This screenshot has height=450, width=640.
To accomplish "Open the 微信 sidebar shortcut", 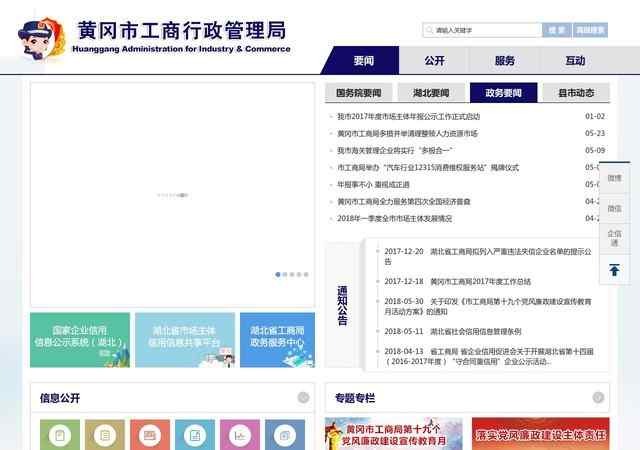I will 614,208.
